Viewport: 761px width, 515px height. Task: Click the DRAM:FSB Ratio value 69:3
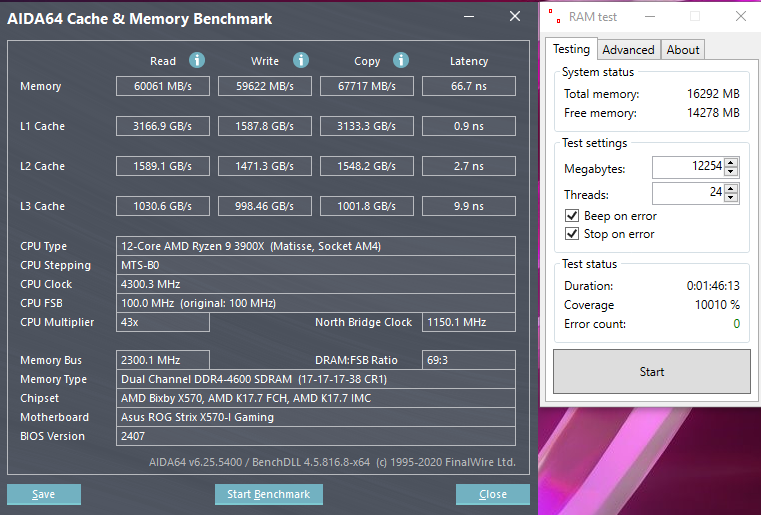[x=468, y=360]
